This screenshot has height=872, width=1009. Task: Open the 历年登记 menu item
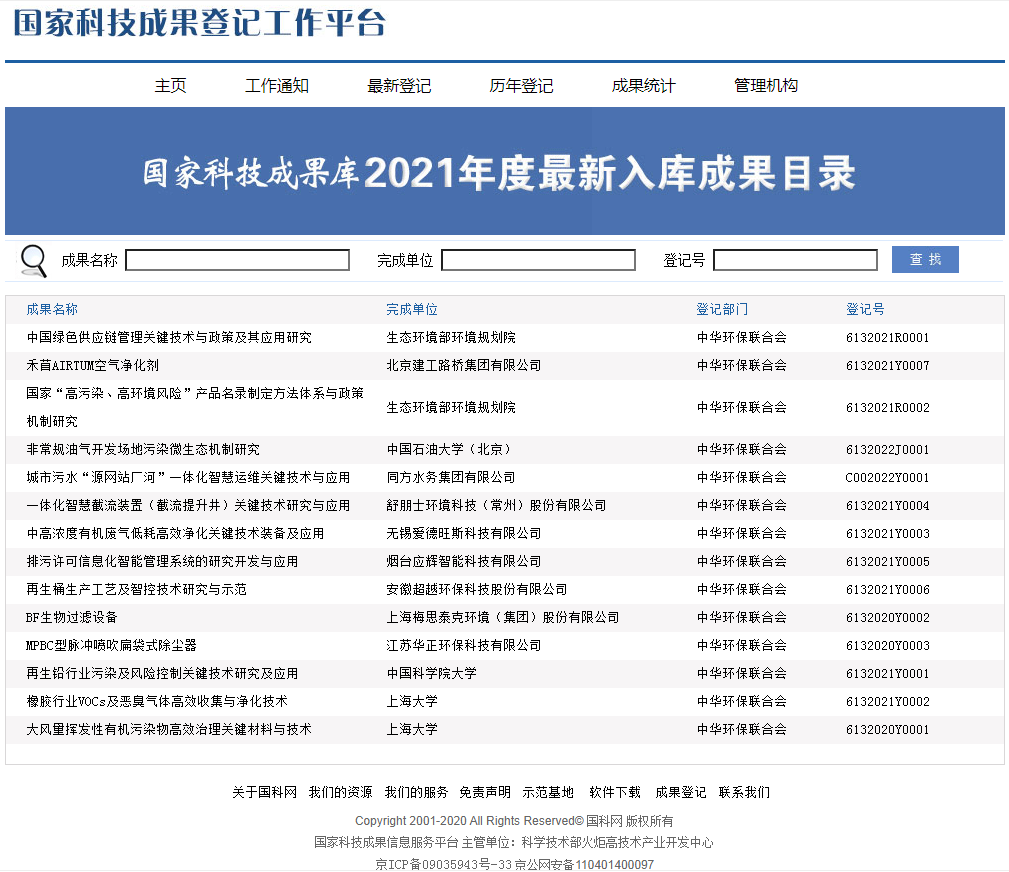[x=521, y=86]
